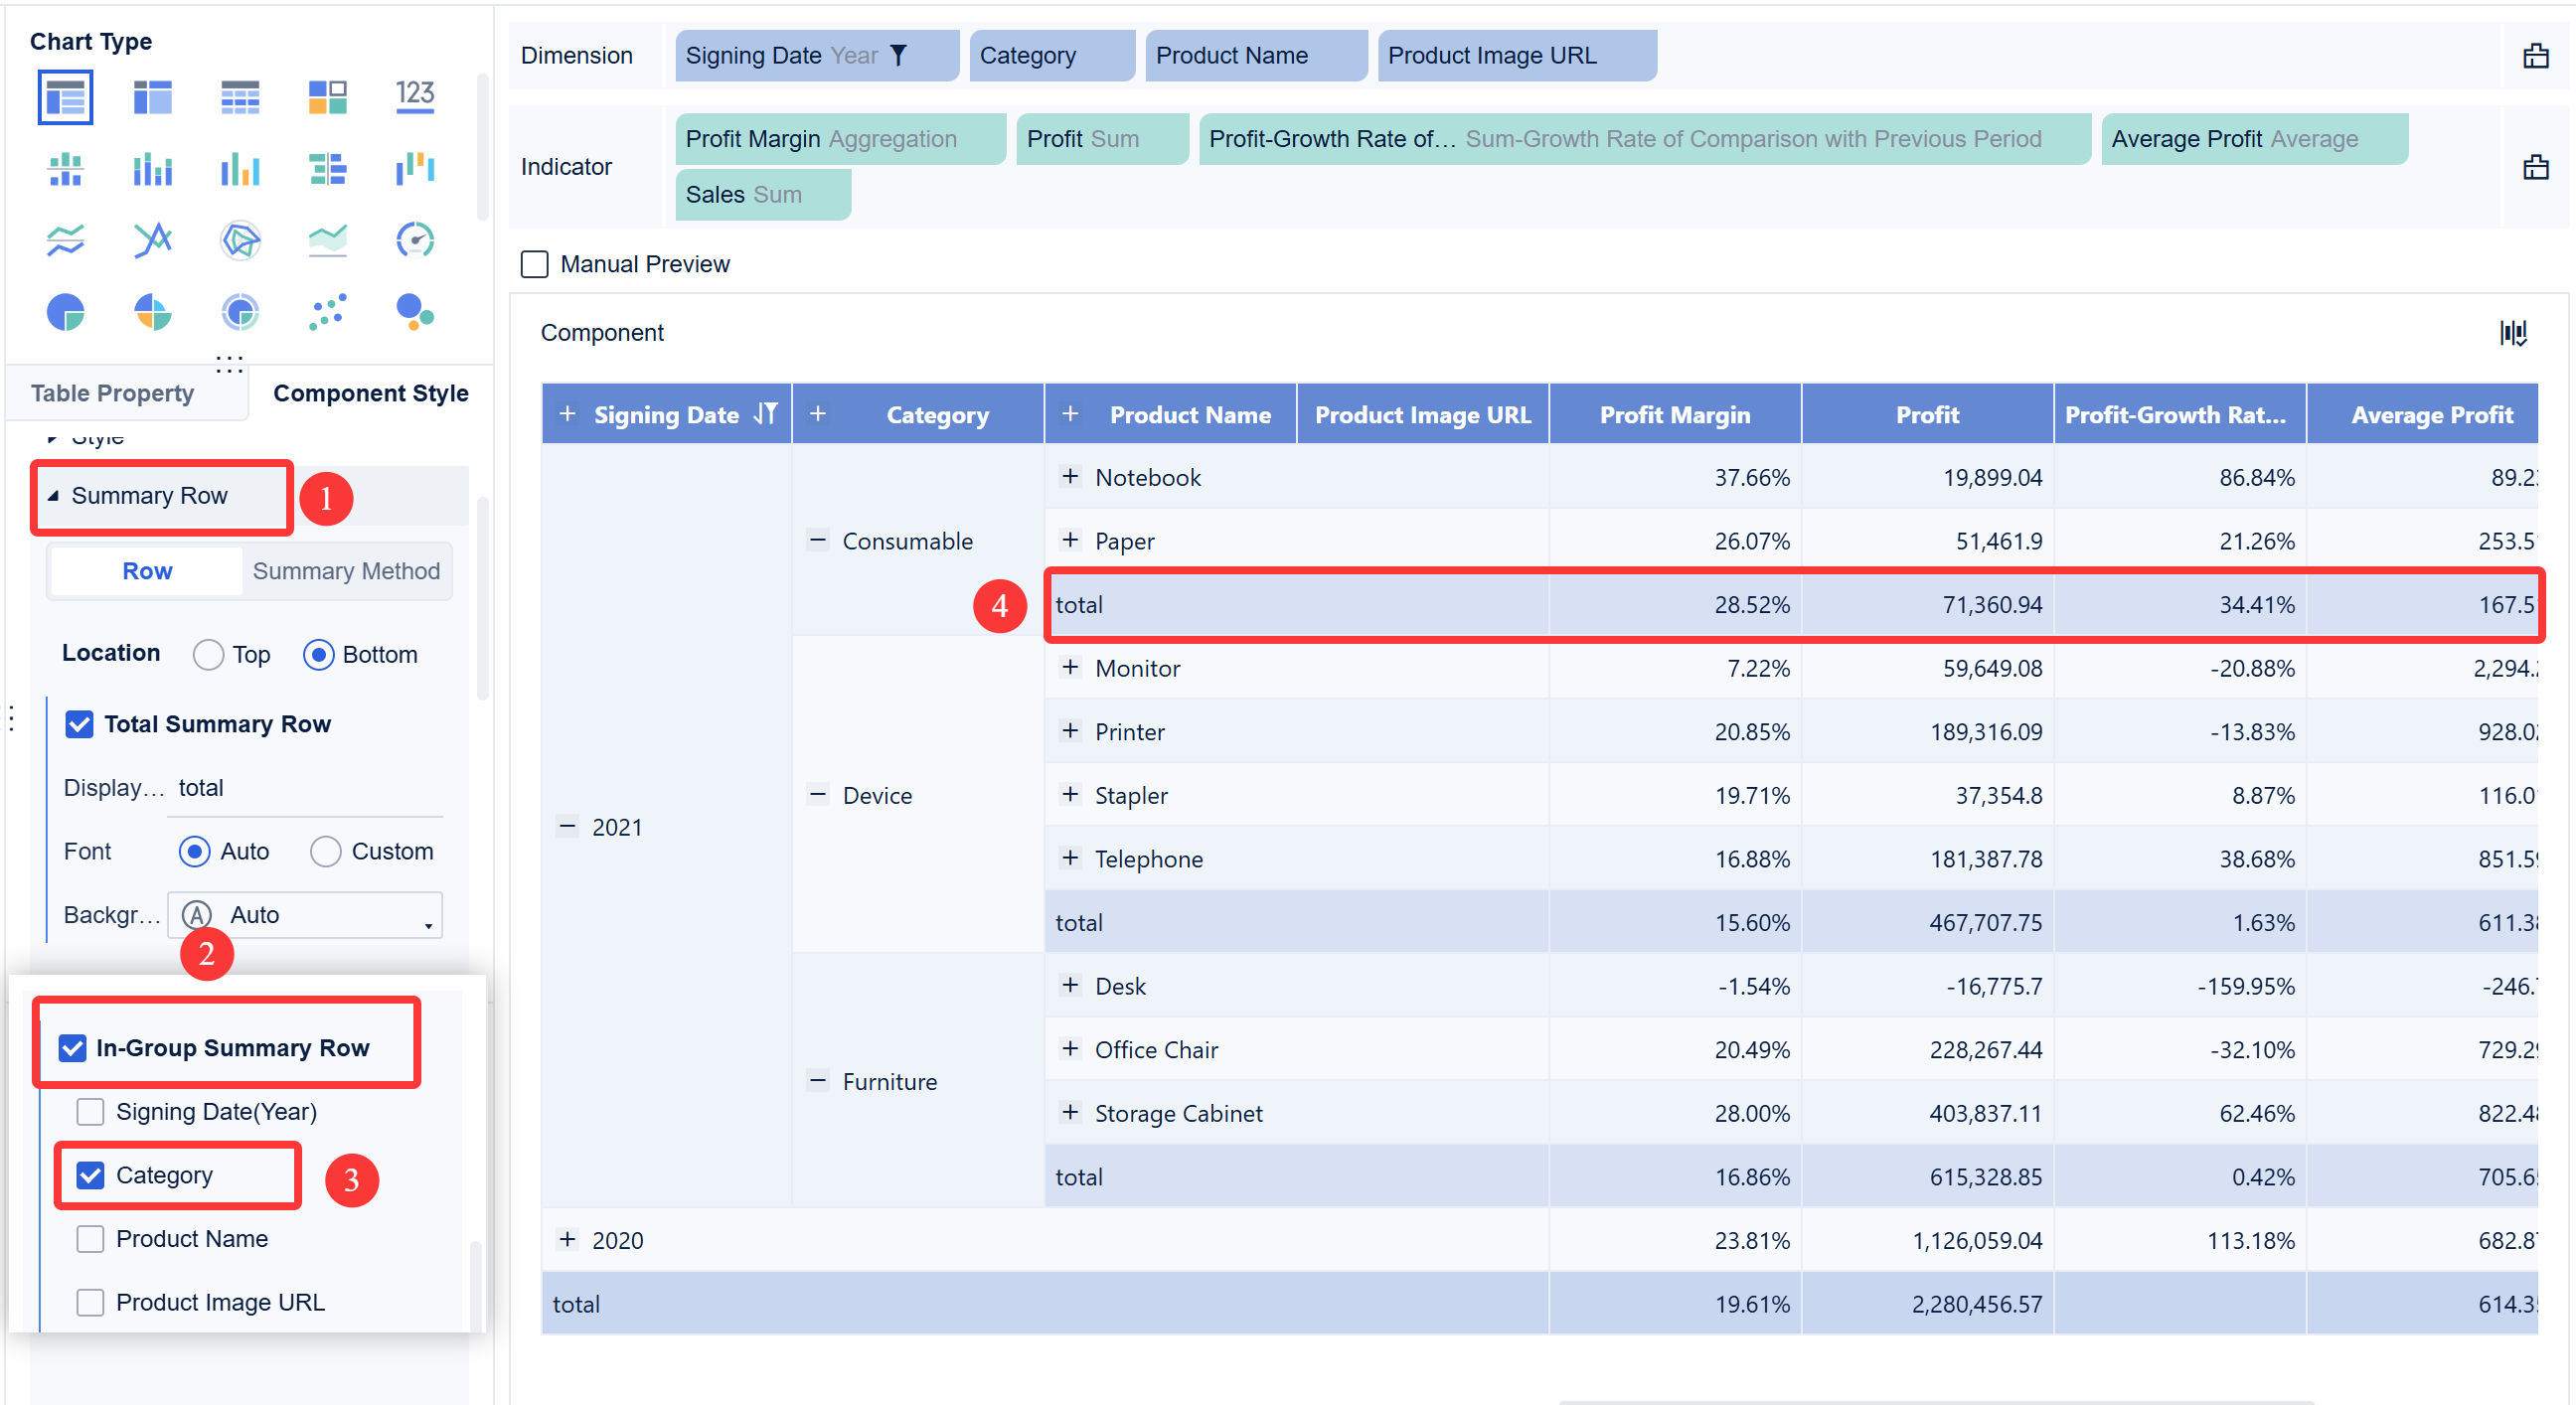
Task: Open Indicator field toolbox icon
Action: coord(2535,166)
